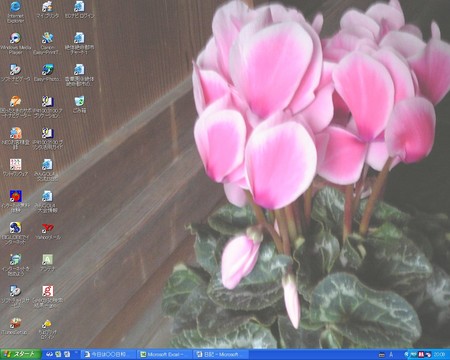This screenshot has height=360, width=450.
Task: Open the eoナビ ログイン shortcut
Action: pyautogui.click(x=79, y=10)
